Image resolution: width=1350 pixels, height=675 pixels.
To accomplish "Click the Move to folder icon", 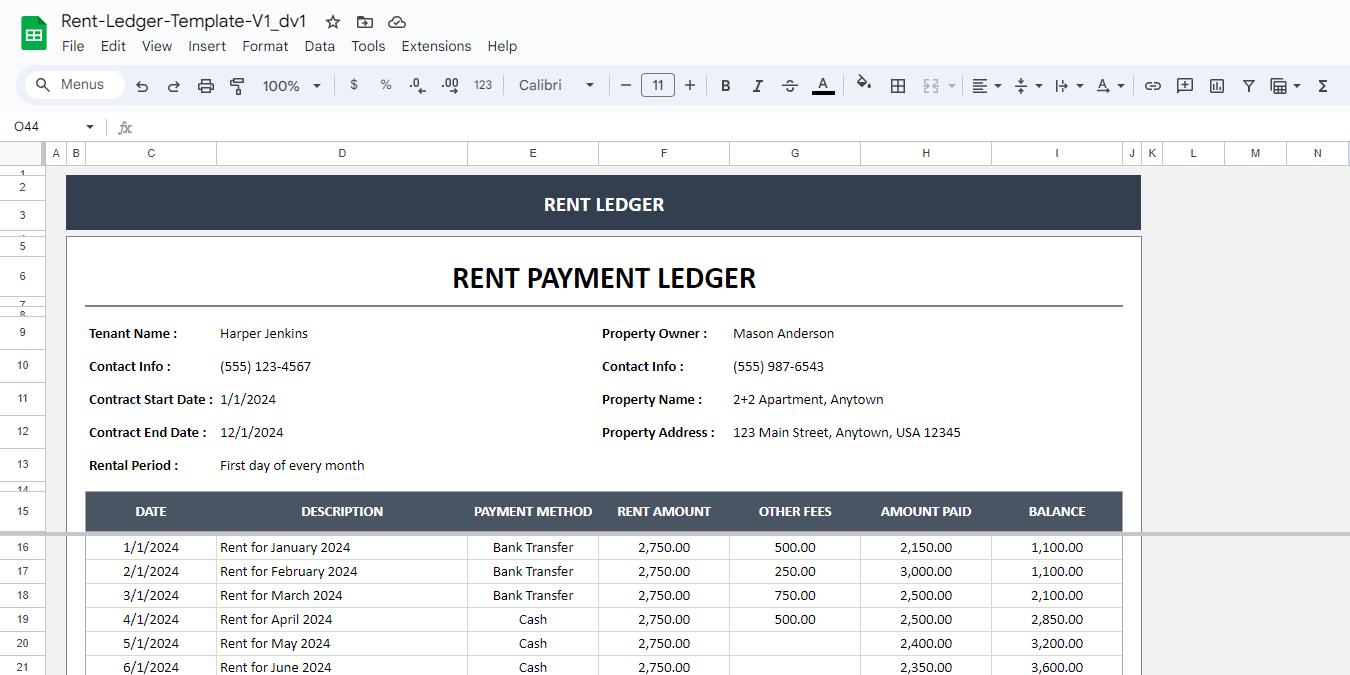I will click(x=365, y=22).
